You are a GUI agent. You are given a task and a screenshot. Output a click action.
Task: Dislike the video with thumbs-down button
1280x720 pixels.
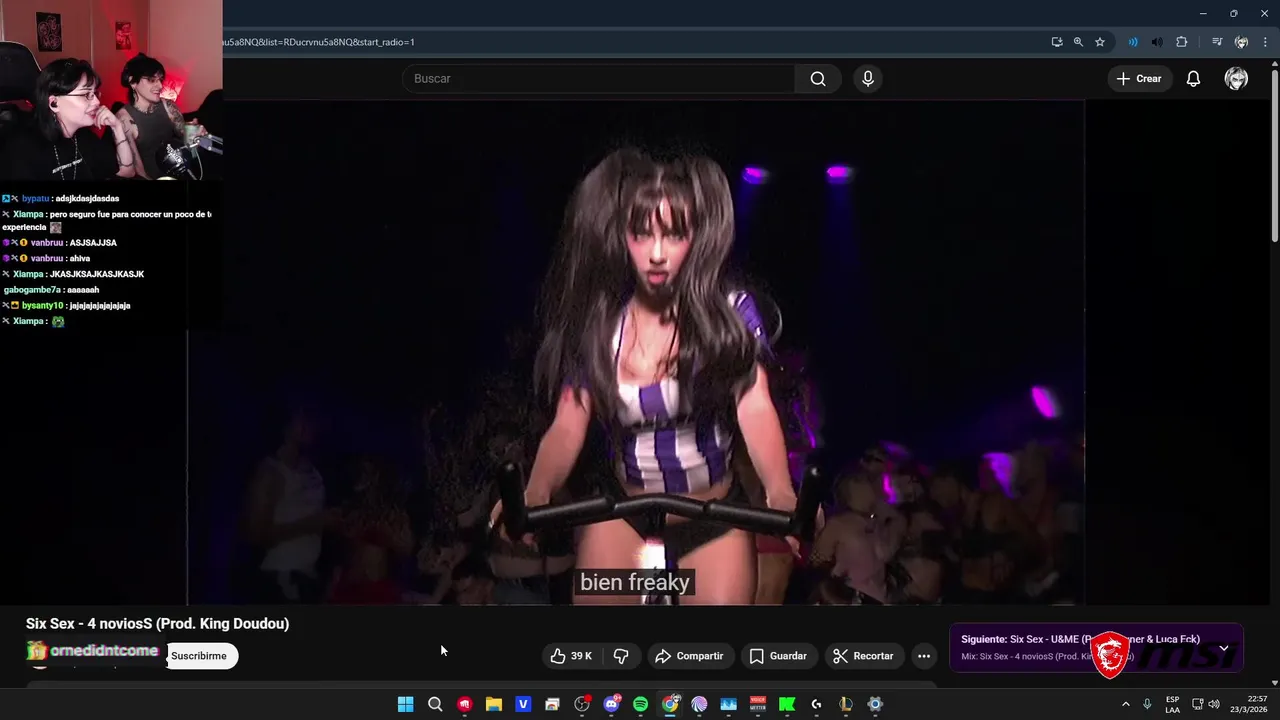click(621, 656)
